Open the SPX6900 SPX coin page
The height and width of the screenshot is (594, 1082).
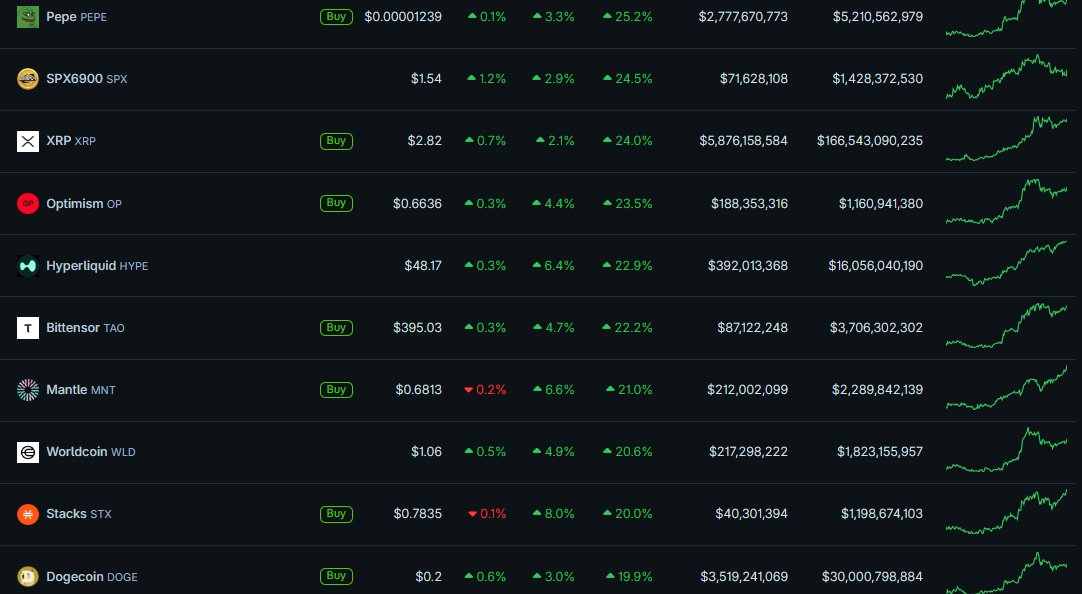pos(87,79)
